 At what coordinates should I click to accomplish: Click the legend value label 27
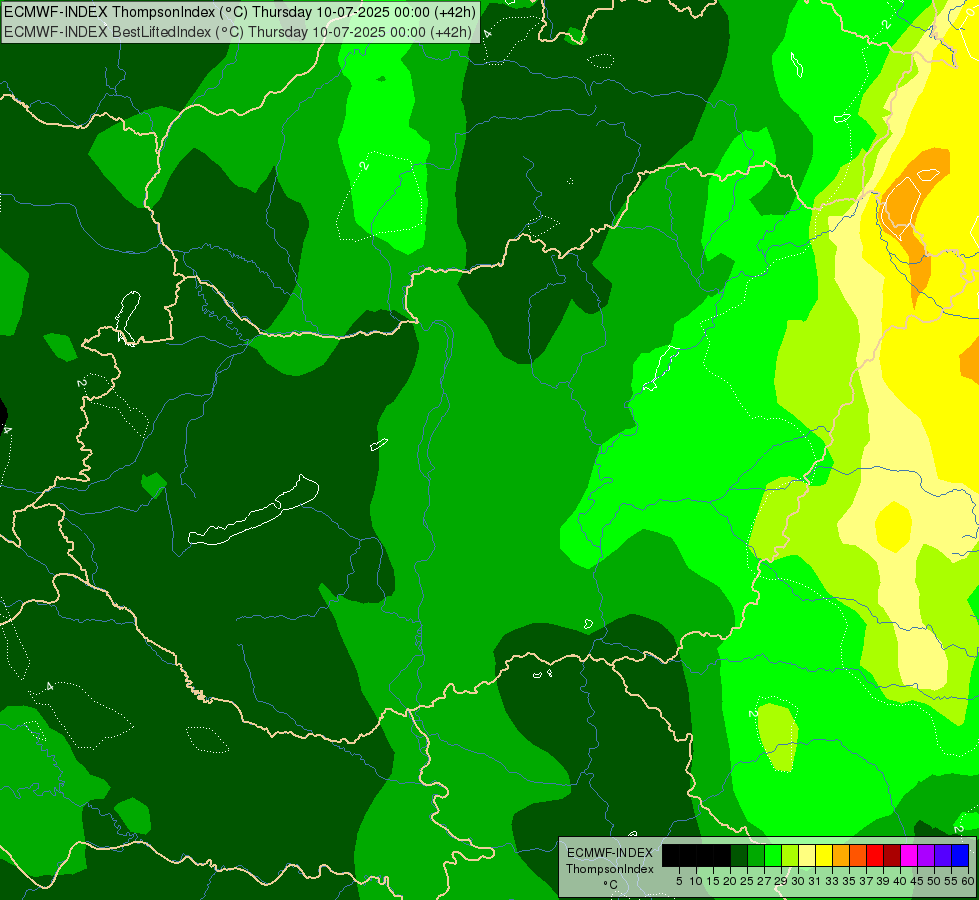coord(764,881)
